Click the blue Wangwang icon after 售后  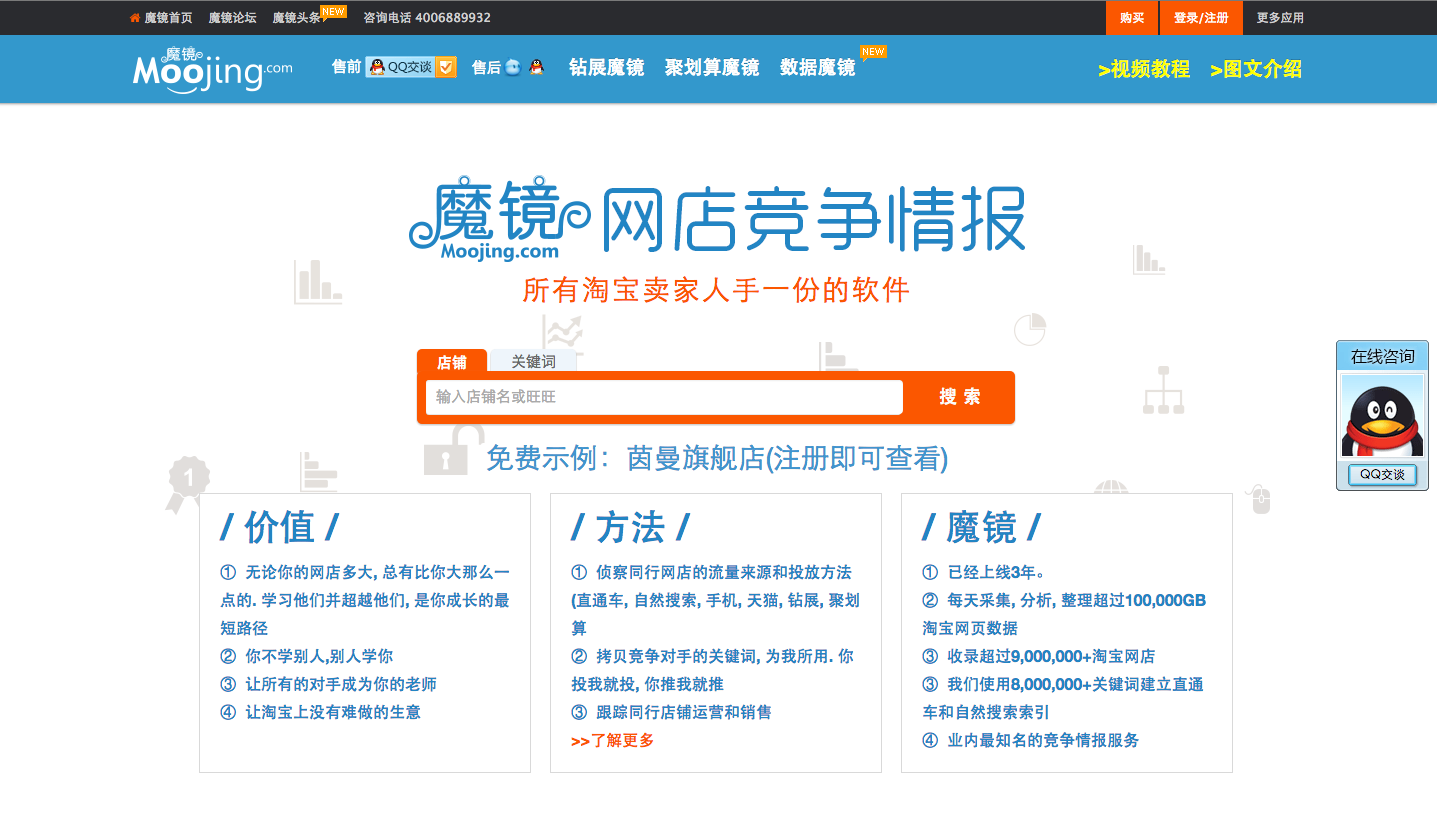(x=513, y=68)
